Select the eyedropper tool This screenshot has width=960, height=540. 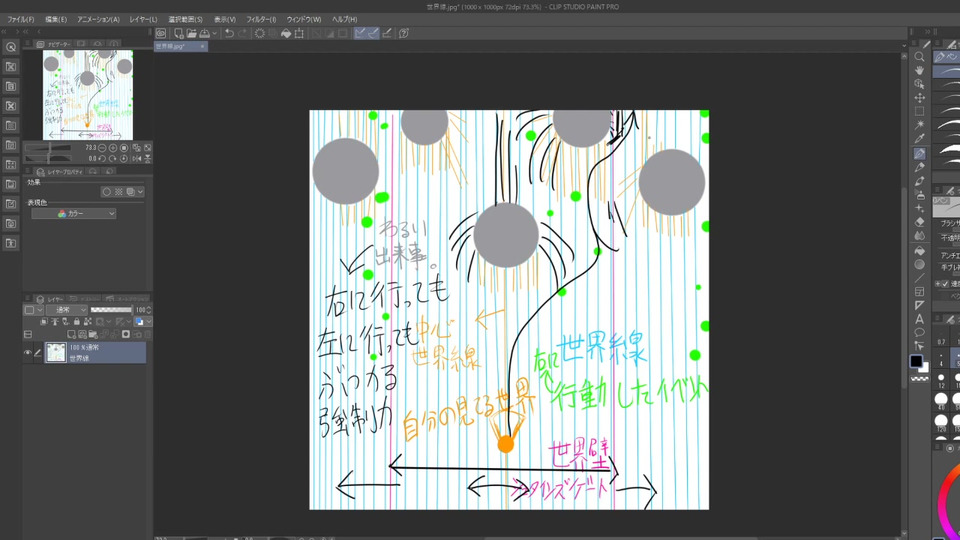coord(919,139)
